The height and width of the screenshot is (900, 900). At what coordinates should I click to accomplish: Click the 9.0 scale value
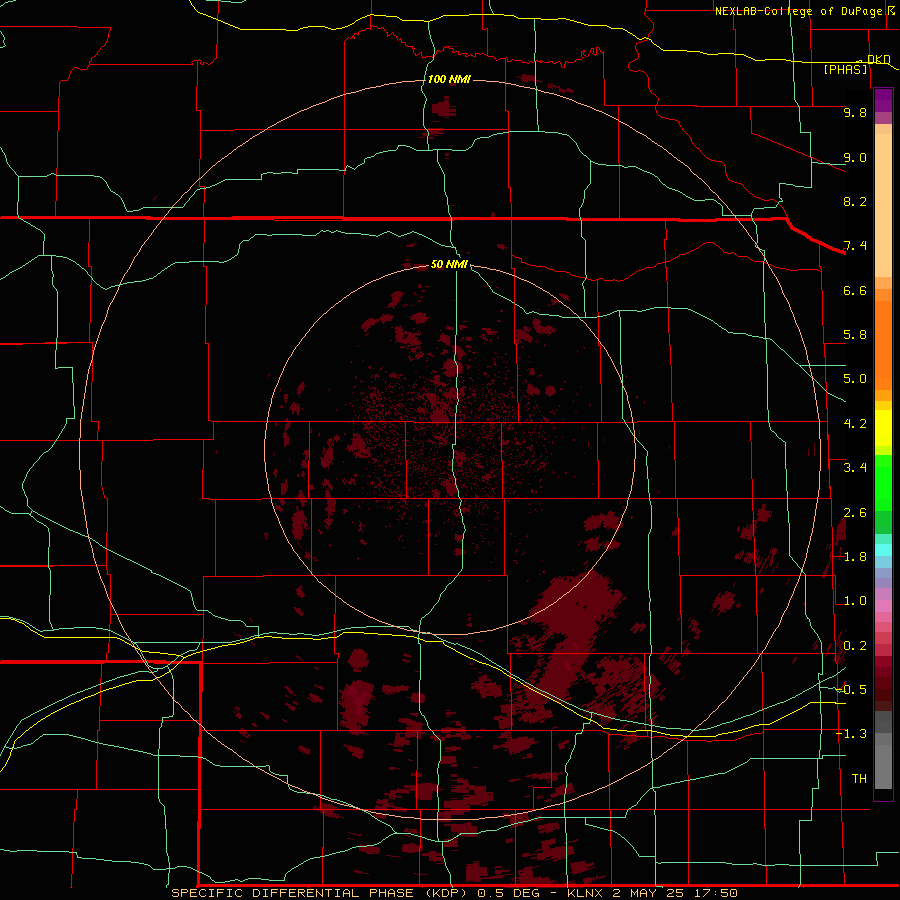[x=855, y=157]
